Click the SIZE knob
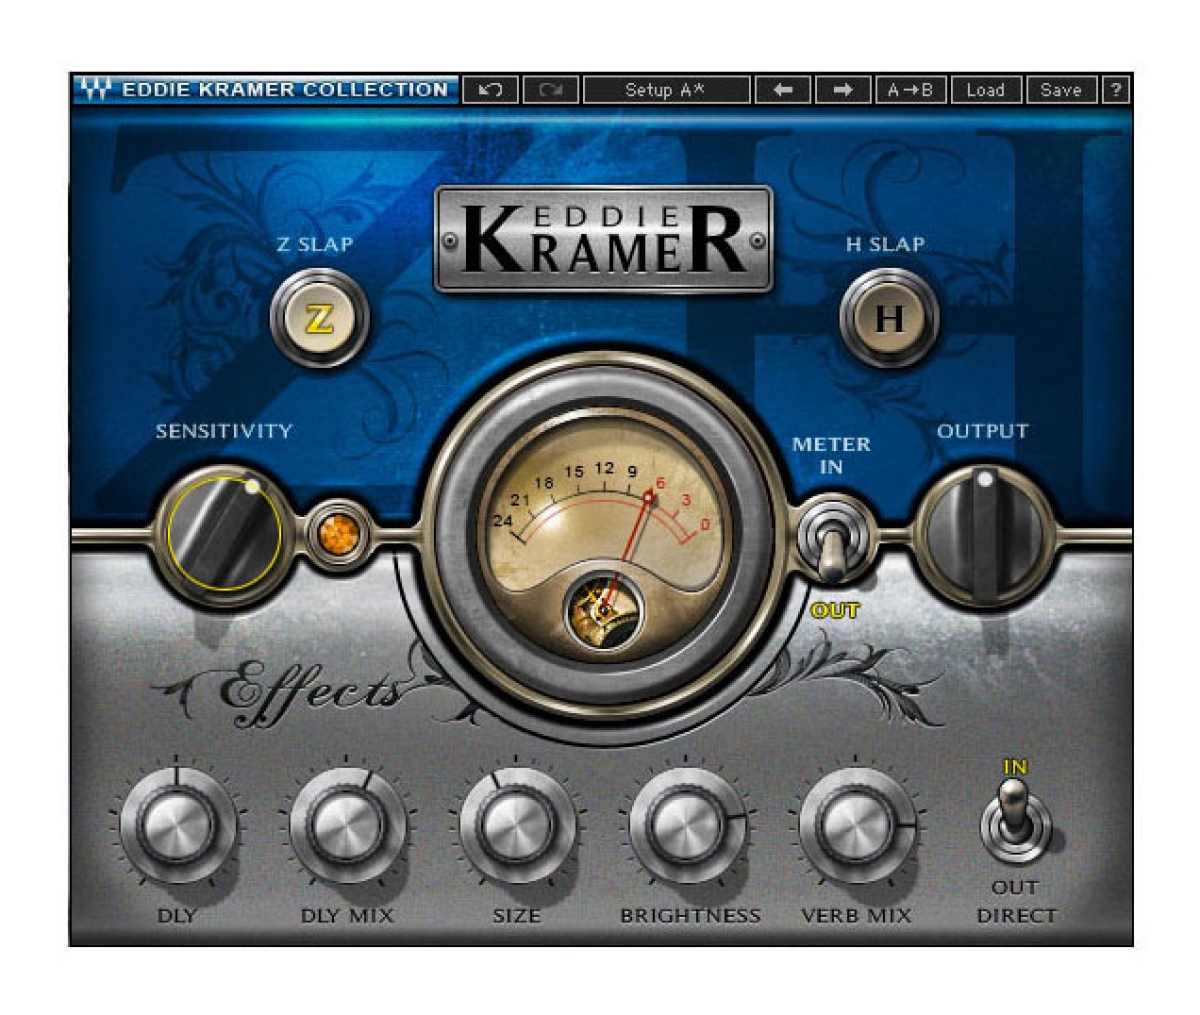This screenshot has width=1200, height=1015. coord(517,826)
